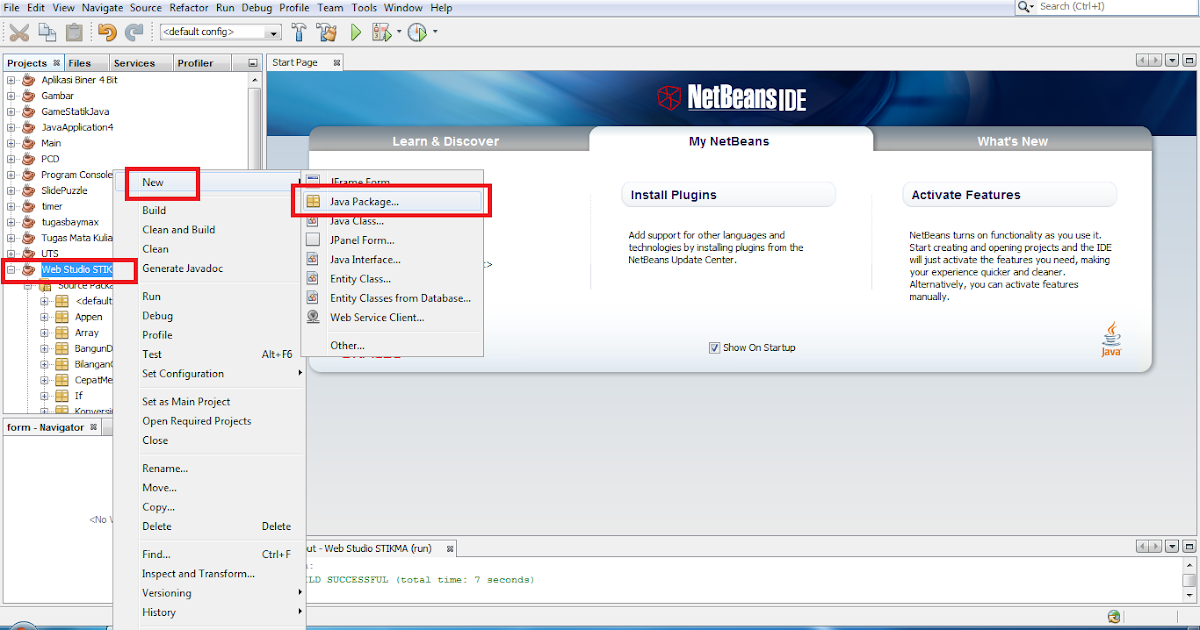
Task: Click the Undo icon
Action: click(x=107, y=31)
